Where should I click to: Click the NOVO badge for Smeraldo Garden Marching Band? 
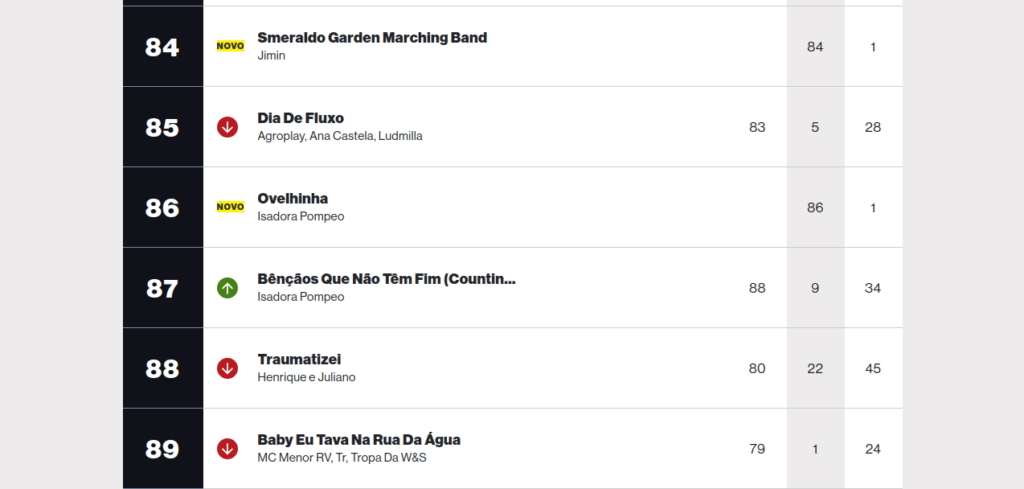tap(231, 46)
